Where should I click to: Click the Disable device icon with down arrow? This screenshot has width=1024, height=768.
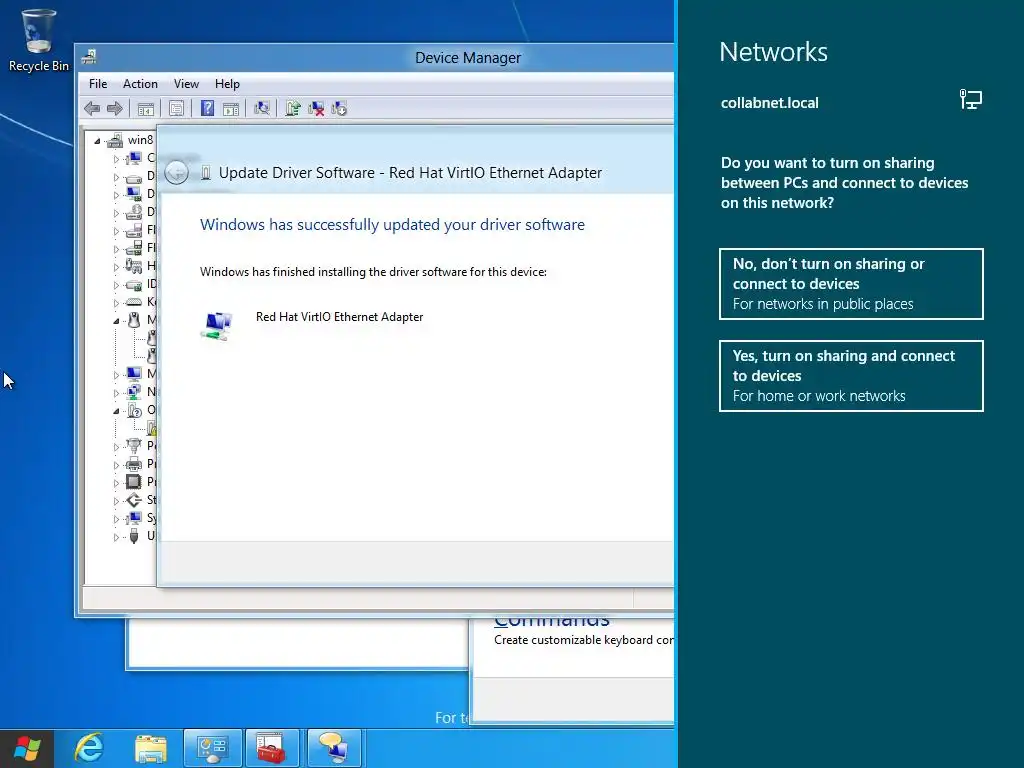pos(339,108)
